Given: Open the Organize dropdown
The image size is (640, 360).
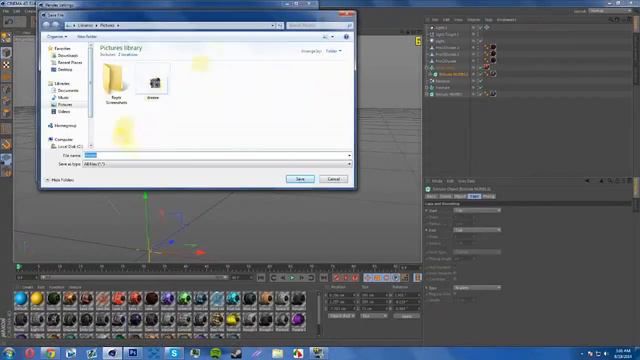Looking at the screenshot, I should coord(57,37).
